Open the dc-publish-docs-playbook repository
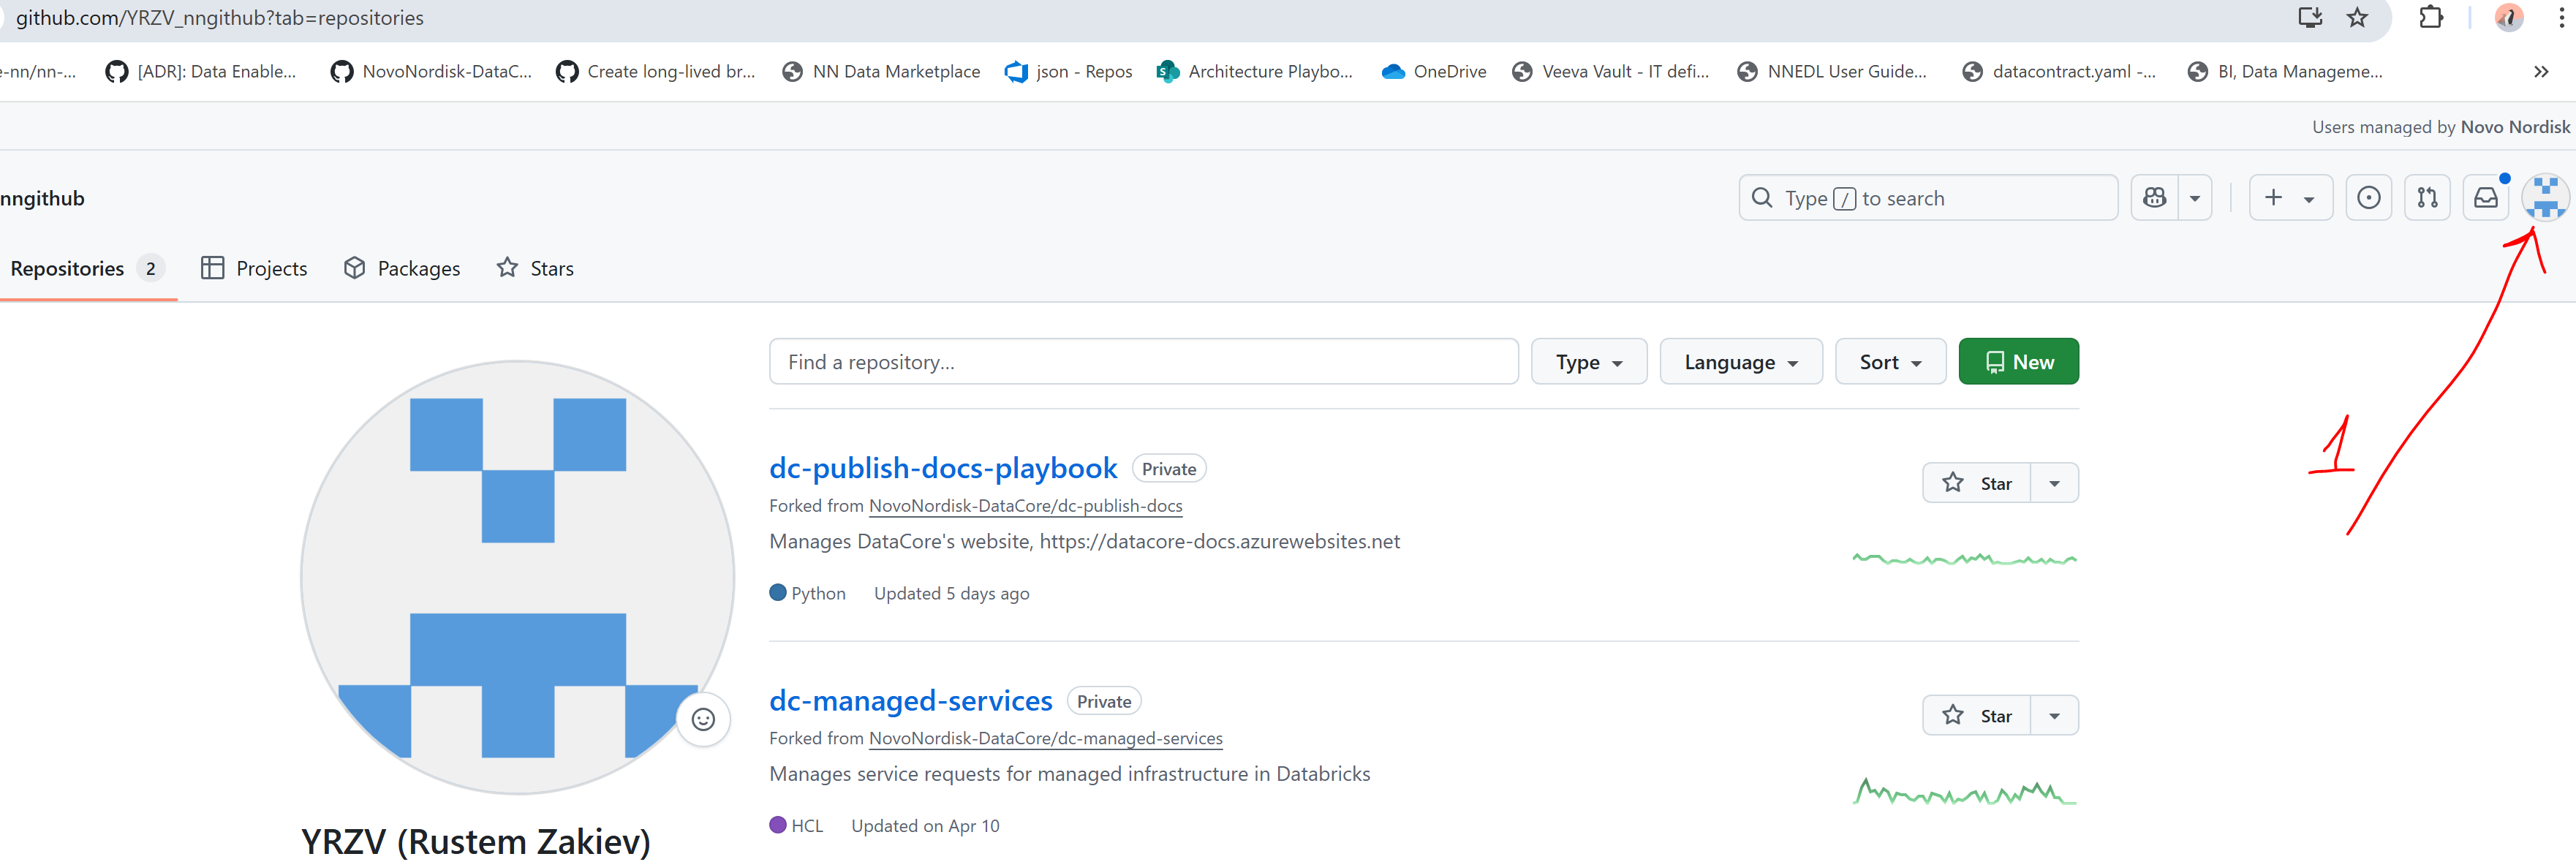 point(943,468)
